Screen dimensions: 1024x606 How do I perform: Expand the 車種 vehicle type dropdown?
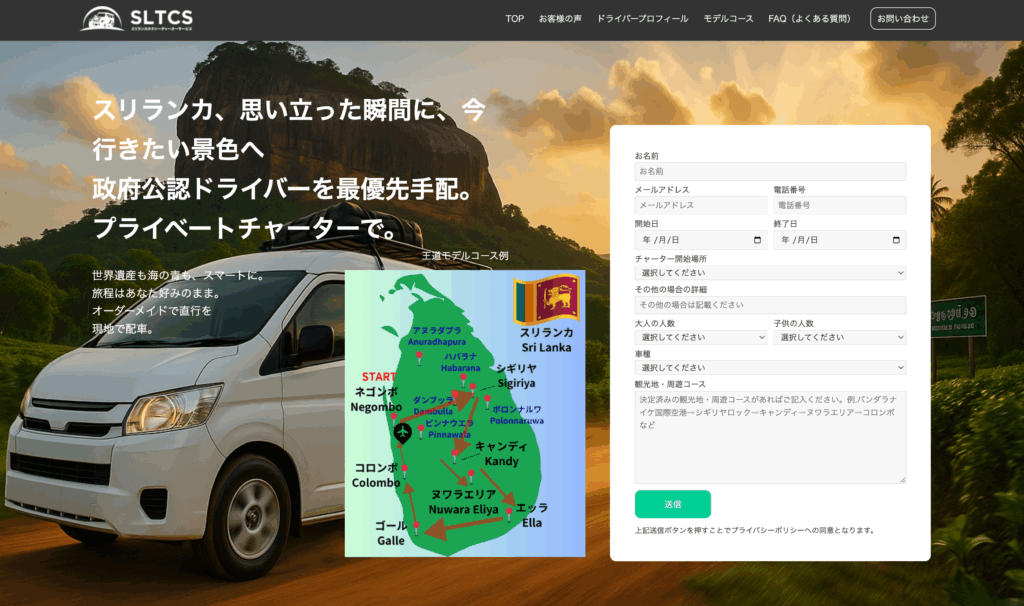click(769, 368)
